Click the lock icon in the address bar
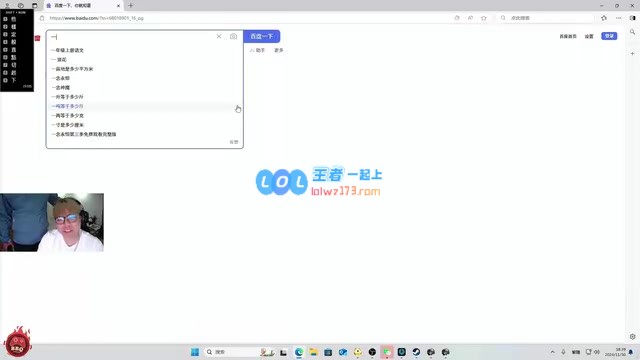The width and height of the screenshot is (640, 360). (42, 18)
